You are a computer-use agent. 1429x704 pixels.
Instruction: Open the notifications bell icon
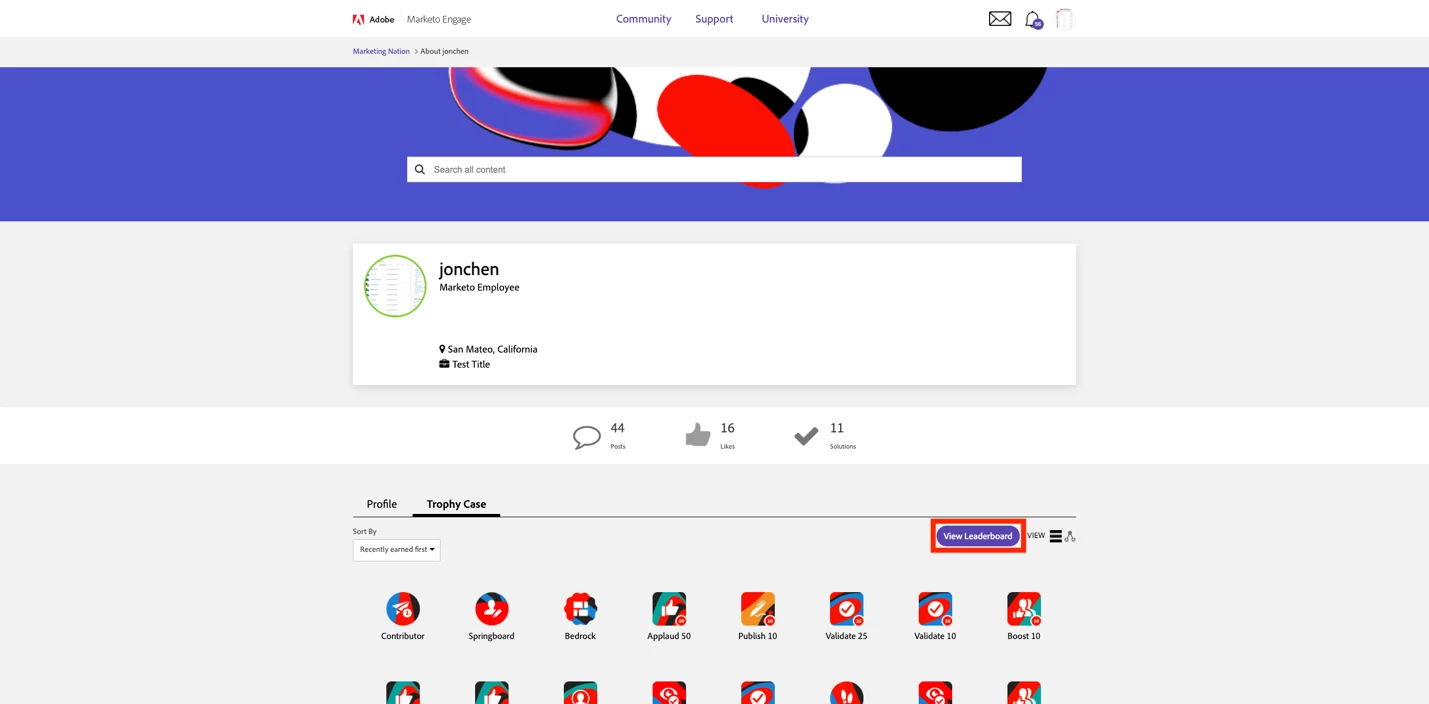pyautogui.click(x=1033, y=20)
